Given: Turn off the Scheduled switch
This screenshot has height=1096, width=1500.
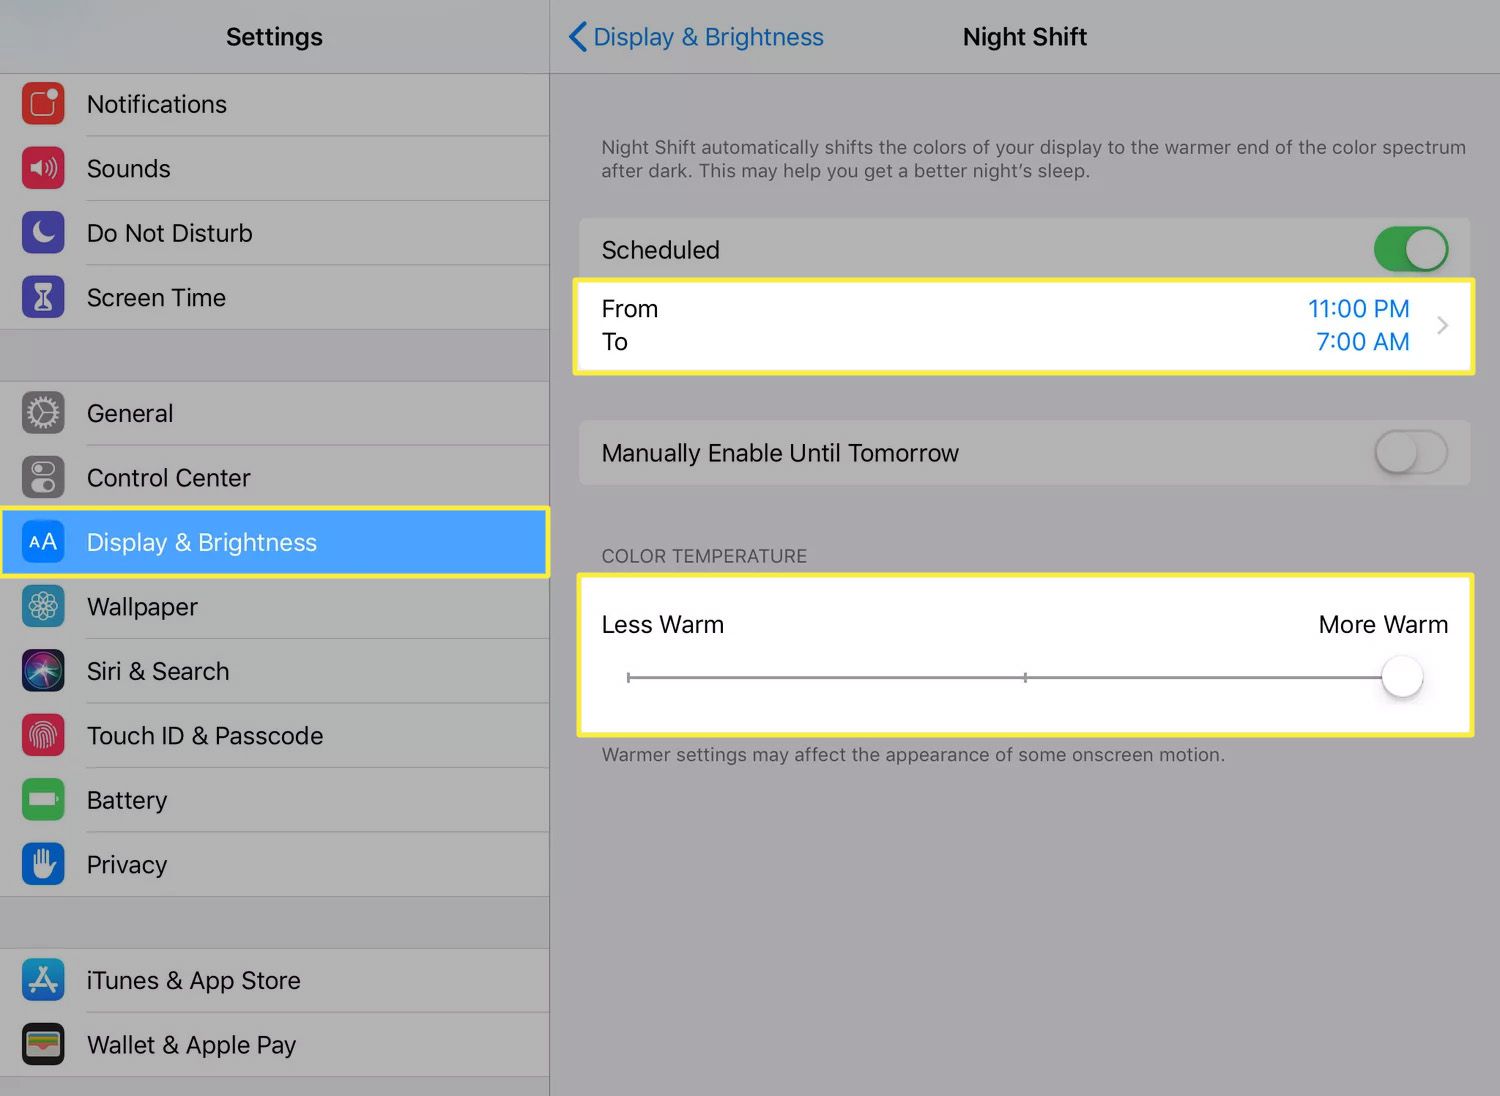Looking at the screenshot, I should click(1410, 250).
